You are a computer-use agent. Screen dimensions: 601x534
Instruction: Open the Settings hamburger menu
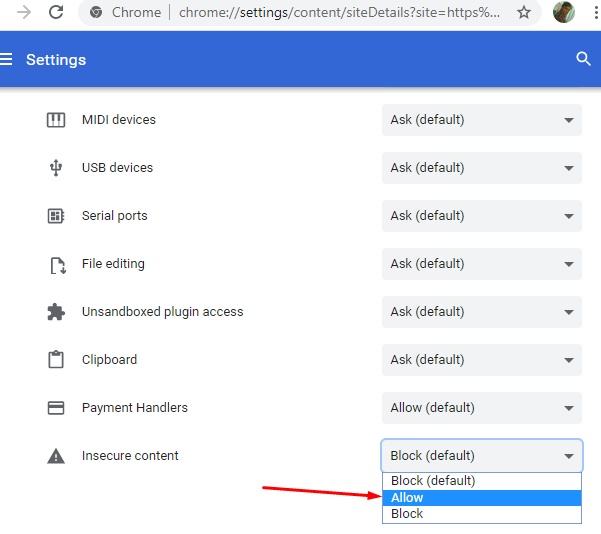point(6,59)
